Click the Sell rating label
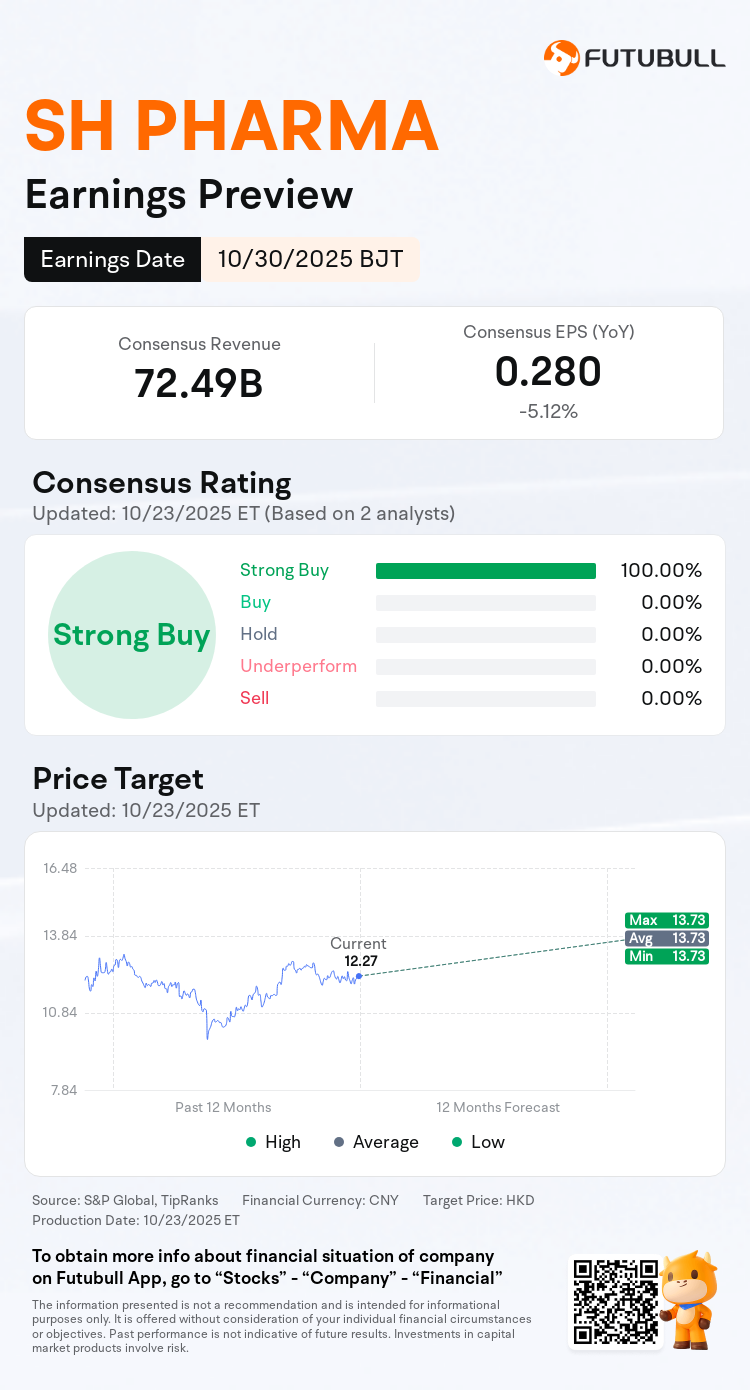Viewport: 750px width, 1390px height. click(x=254, y=698)
